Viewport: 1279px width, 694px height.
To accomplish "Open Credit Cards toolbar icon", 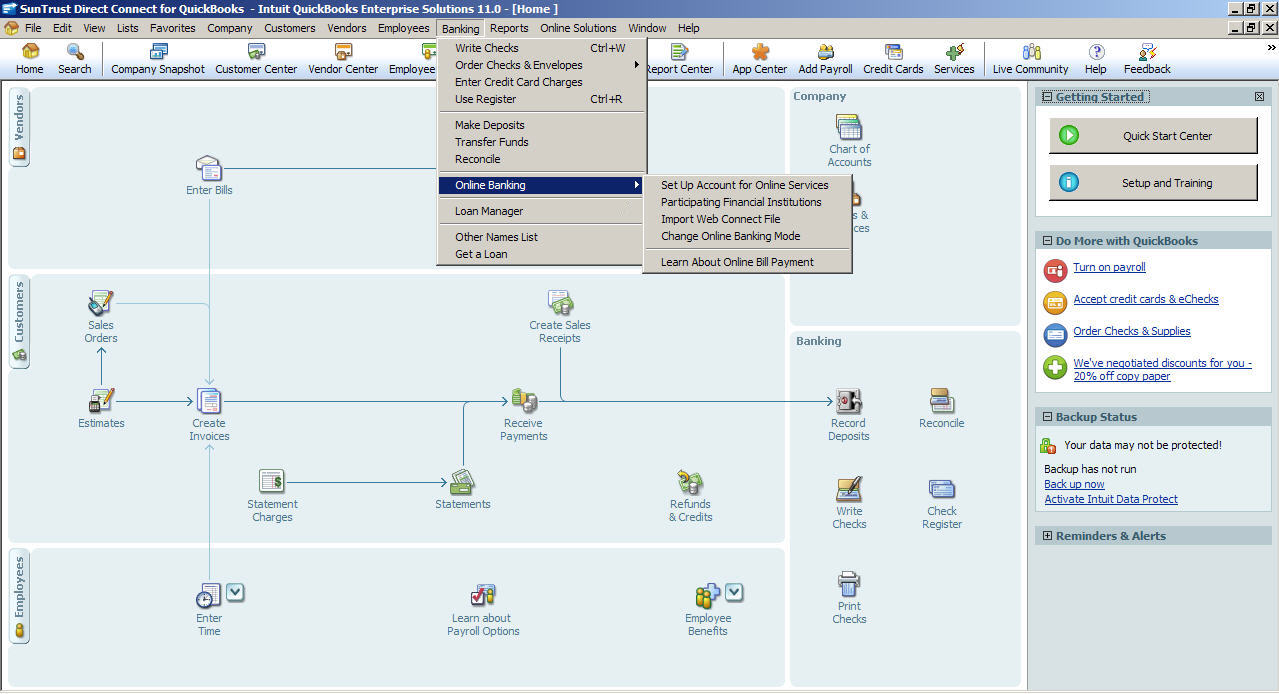I will coord(893,59).
